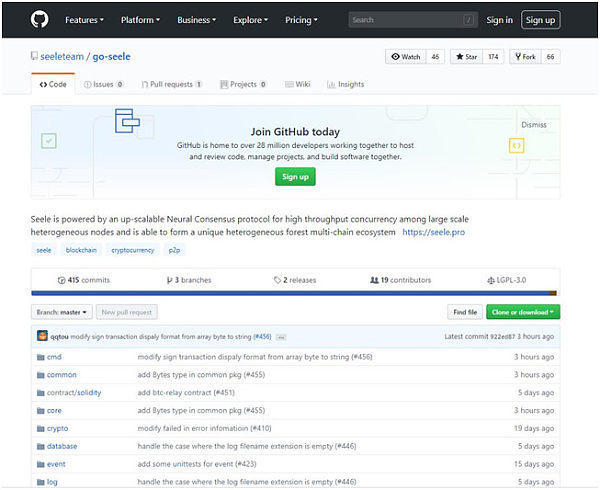
Task: Fork the go-seele repository
Action: (525, 57)
